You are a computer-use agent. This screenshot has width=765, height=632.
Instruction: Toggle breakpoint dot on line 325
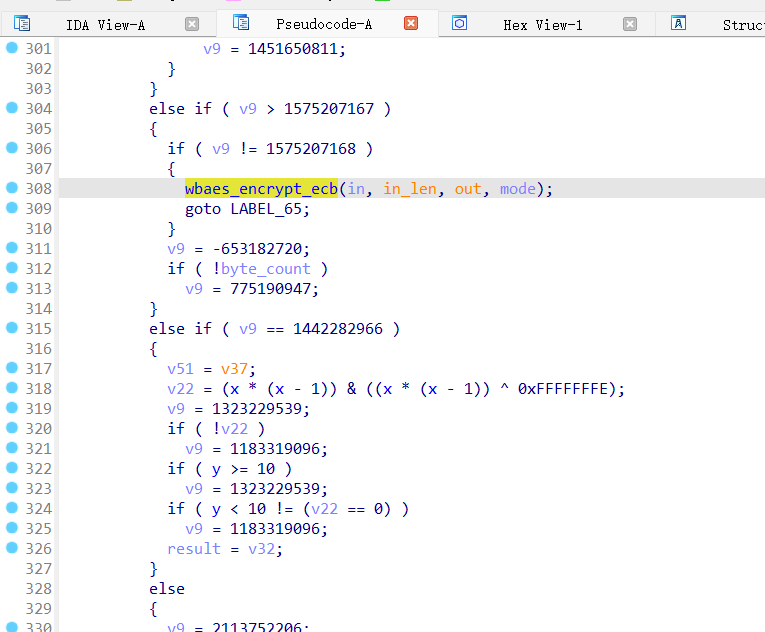(x=12, y=528)
